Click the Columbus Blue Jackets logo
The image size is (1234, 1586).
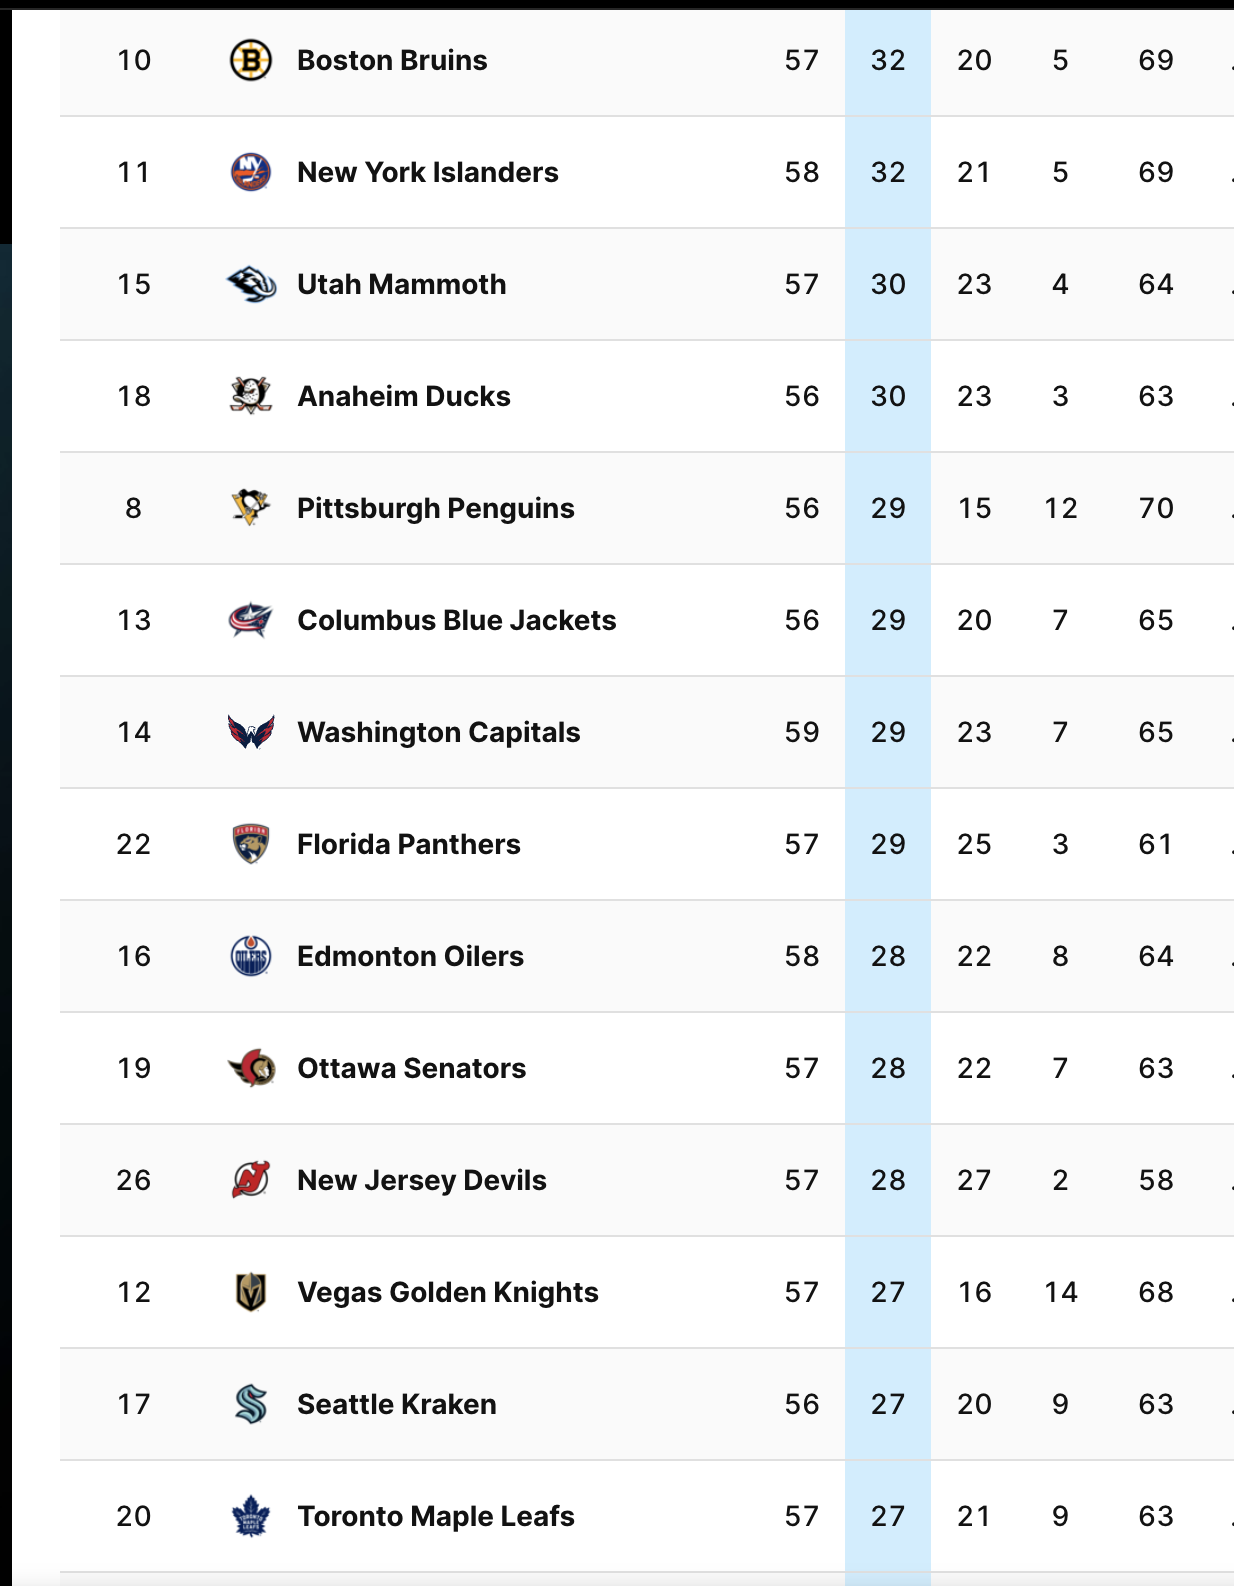point(250,621)
